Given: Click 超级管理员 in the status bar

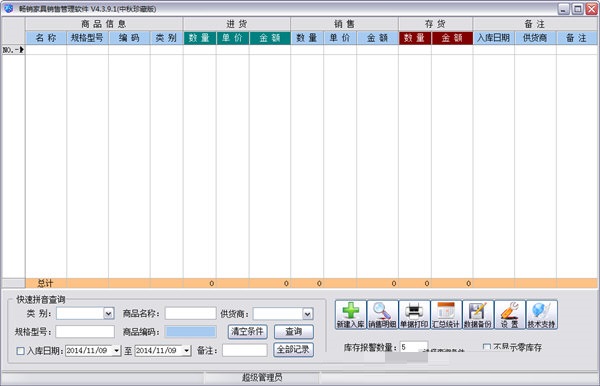Looking at the screenshot, I should 262,378.
